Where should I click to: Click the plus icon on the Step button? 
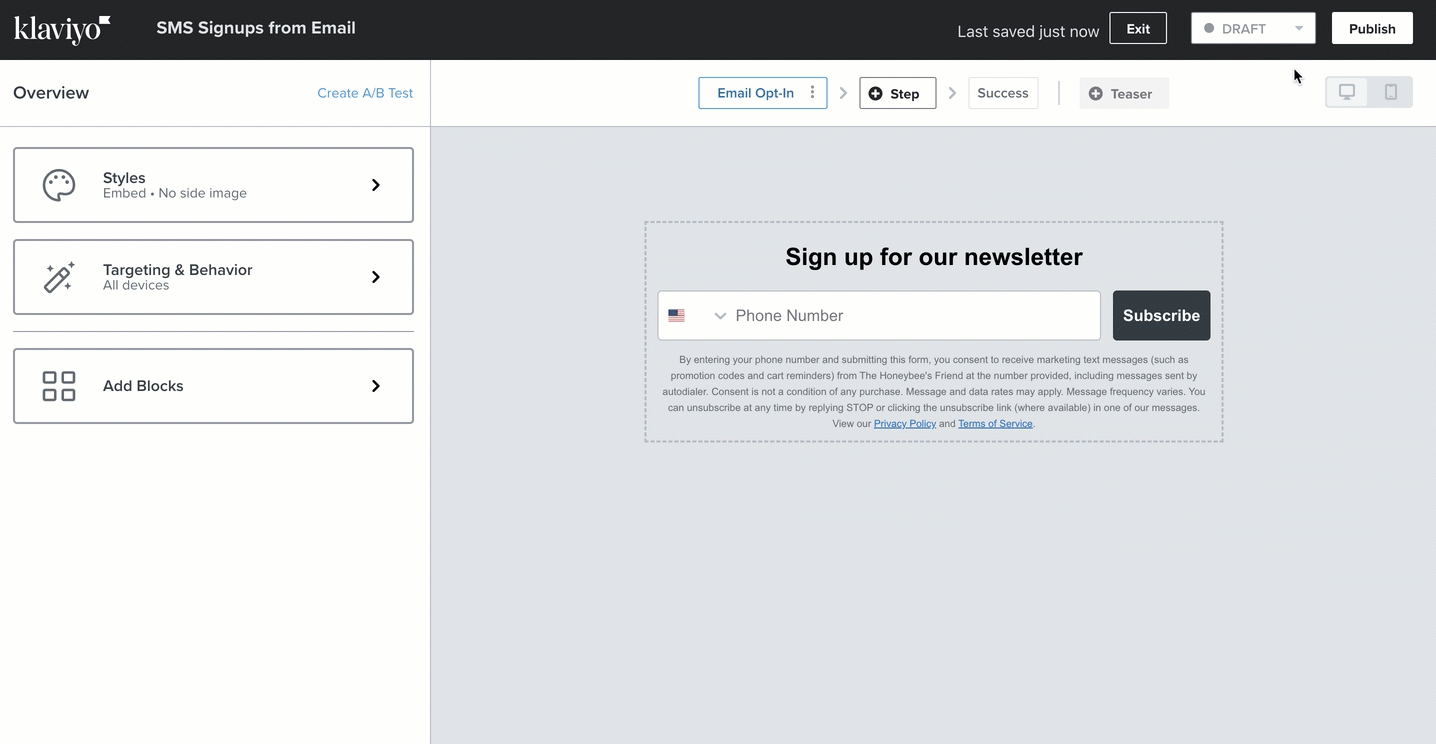click(x=876, y=93)
